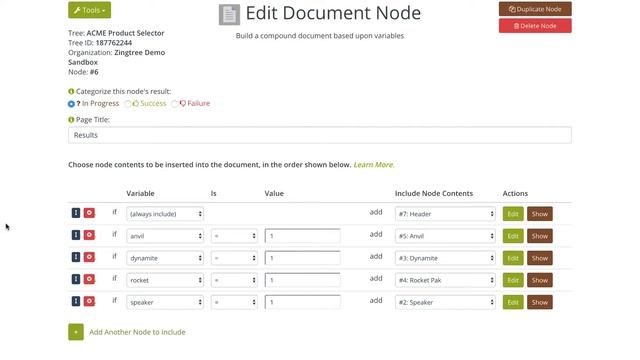Click the value field in the anvil row

click(302, 236)
